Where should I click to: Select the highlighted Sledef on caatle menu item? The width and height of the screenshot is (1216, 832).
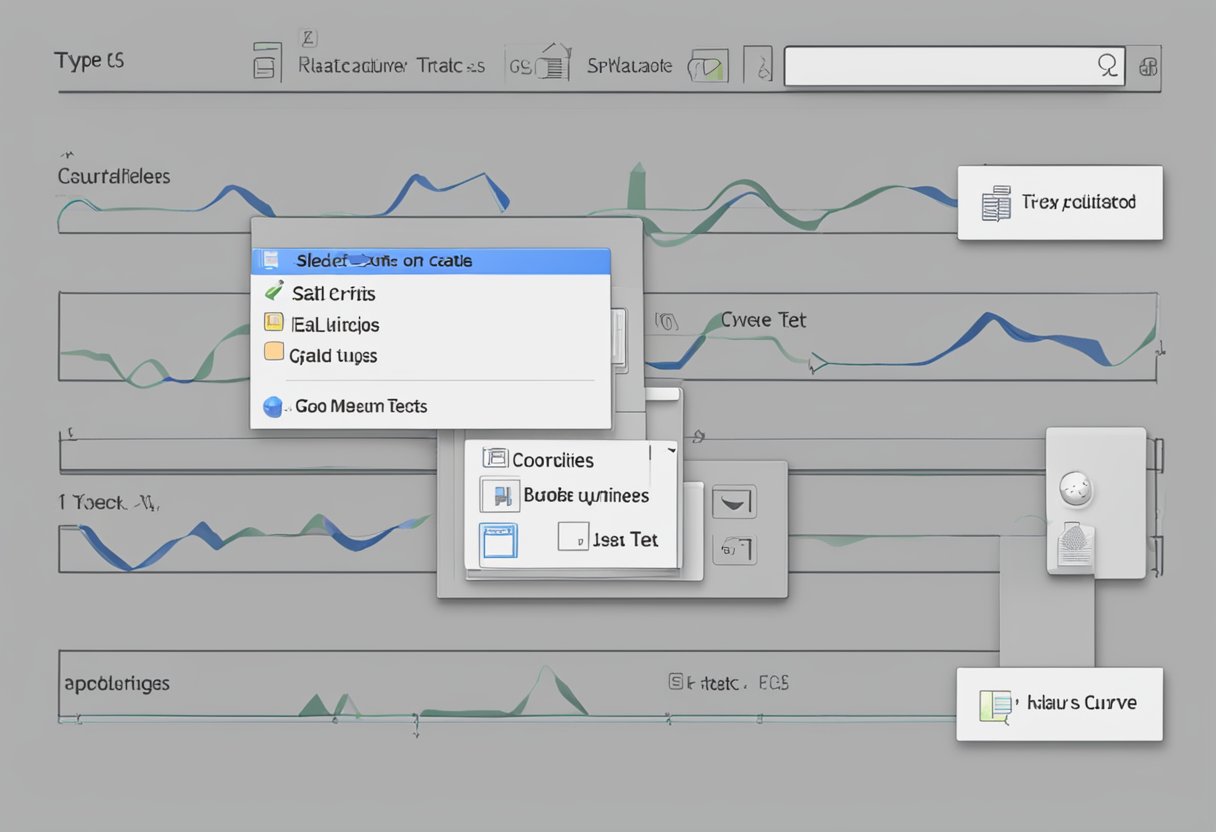coord(430,261)
